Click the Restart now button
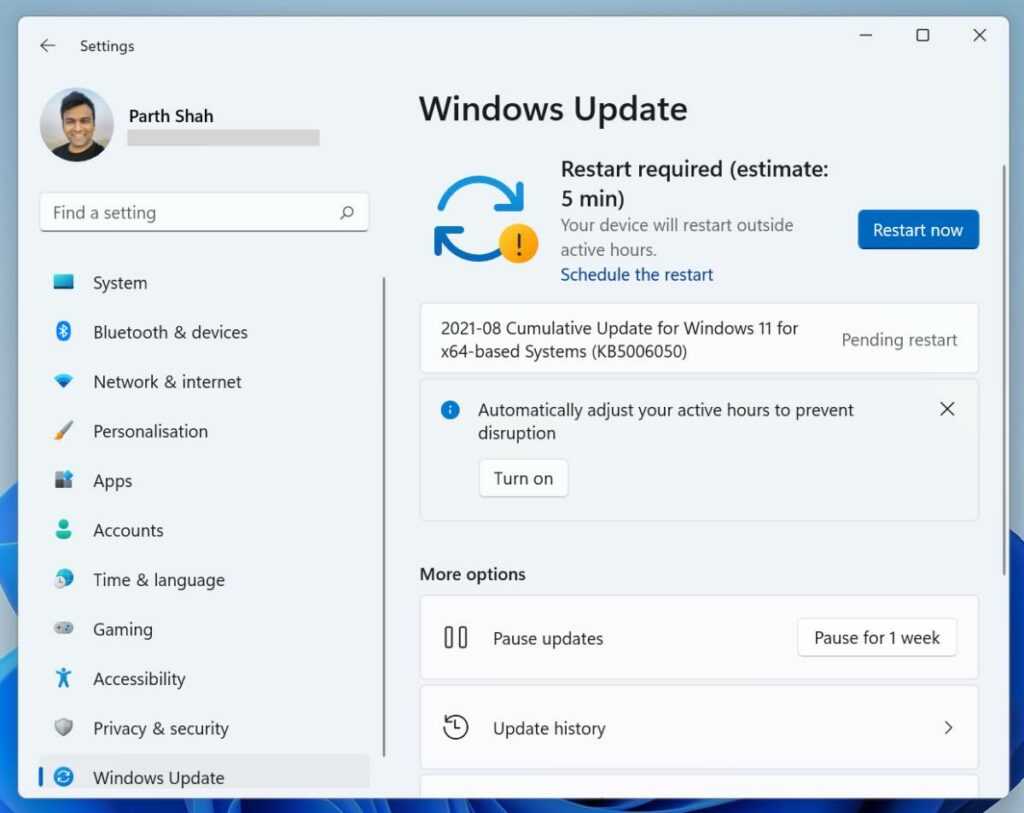The height and width of the screenshot is (813, 1024). click(917, 230)
